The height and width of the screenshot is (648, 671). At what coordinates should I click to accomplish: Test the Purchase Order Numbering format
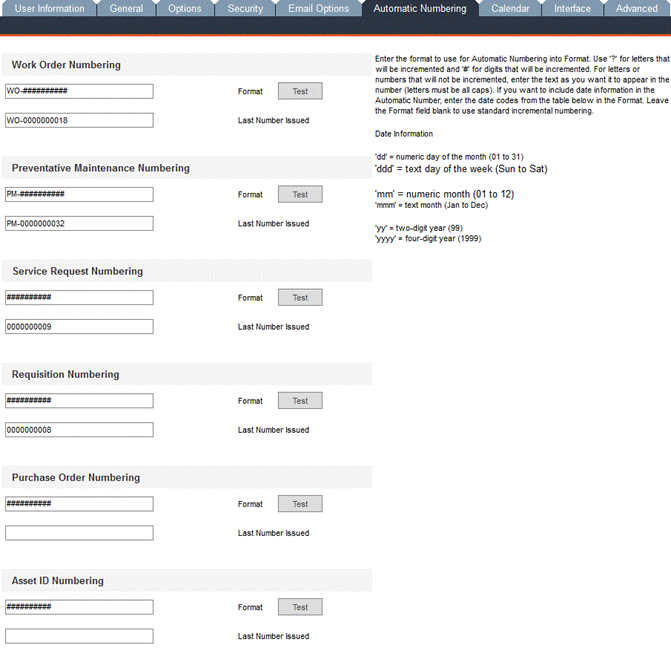click(300, 504)
